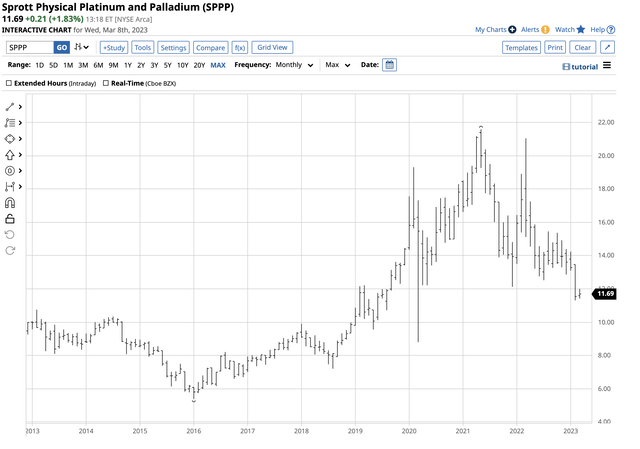Select the polygon shape tool icon
Screen dimensions: 640x449
click(10, 139)
